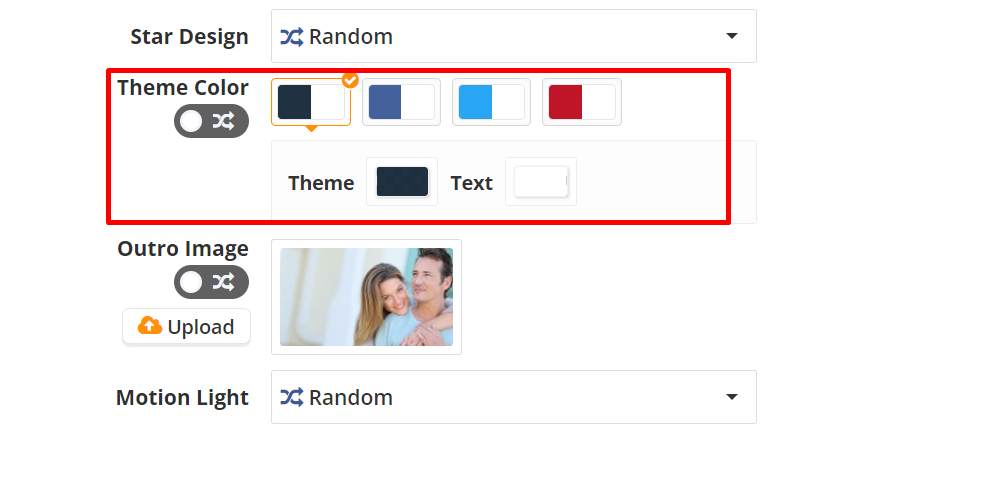
Task: Toggle random switch knob for Outro Image
Action: point(191,282)
